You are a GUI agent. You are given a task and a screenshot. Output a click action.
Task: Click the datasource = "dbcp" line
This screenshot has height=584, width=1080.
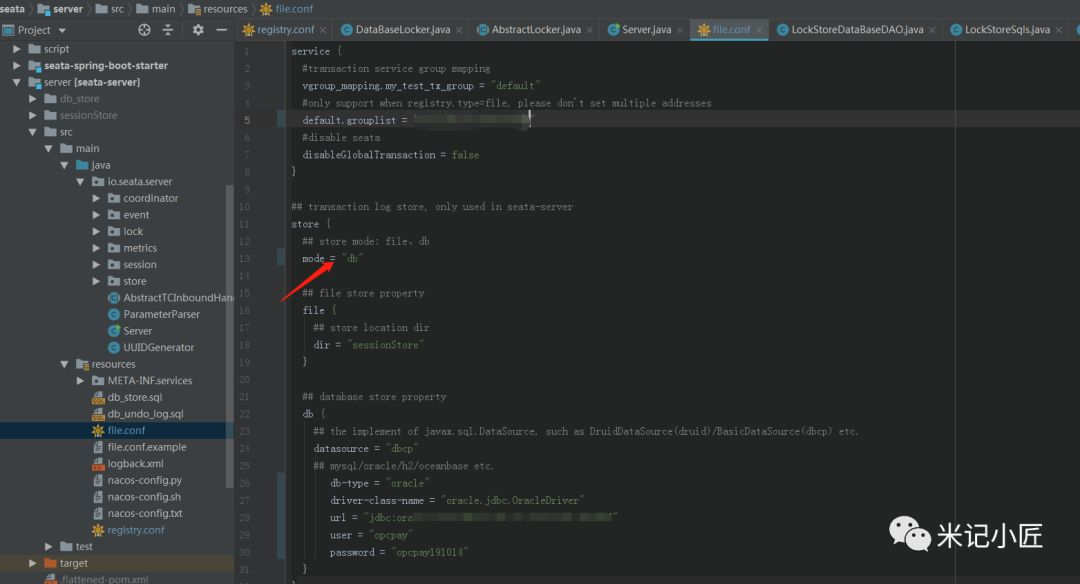[x=366, y=448]
